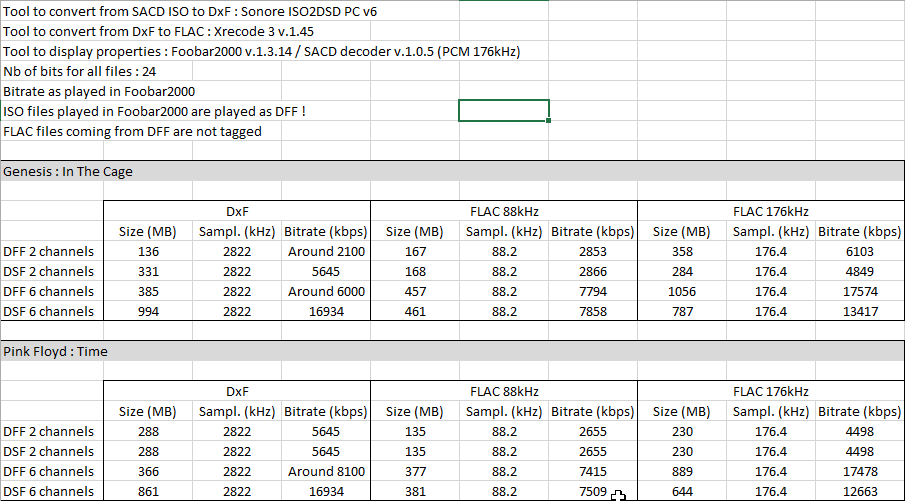Viewport: 905px width, 501px height.
Task: Click the cell with value 889
Action: pyautogui.click(x=682, y=472)
